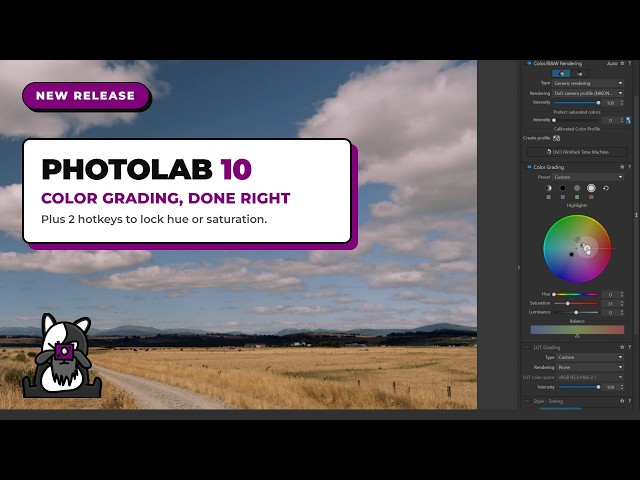Open the Color Grading Preset dropdown
This screenshot has height=480, width=640.
(588, 177)
